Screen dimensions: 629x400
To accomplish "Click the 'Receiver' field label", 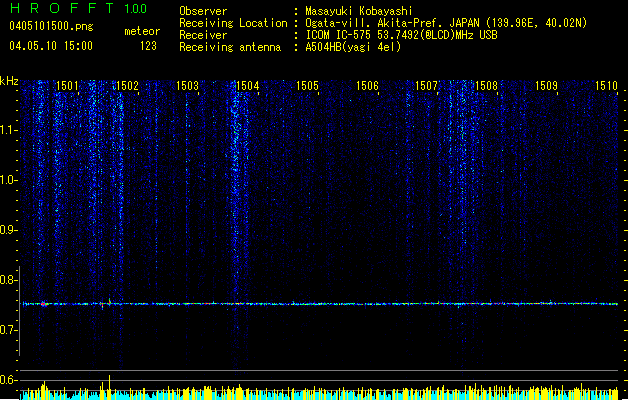I will coord(203,35).
